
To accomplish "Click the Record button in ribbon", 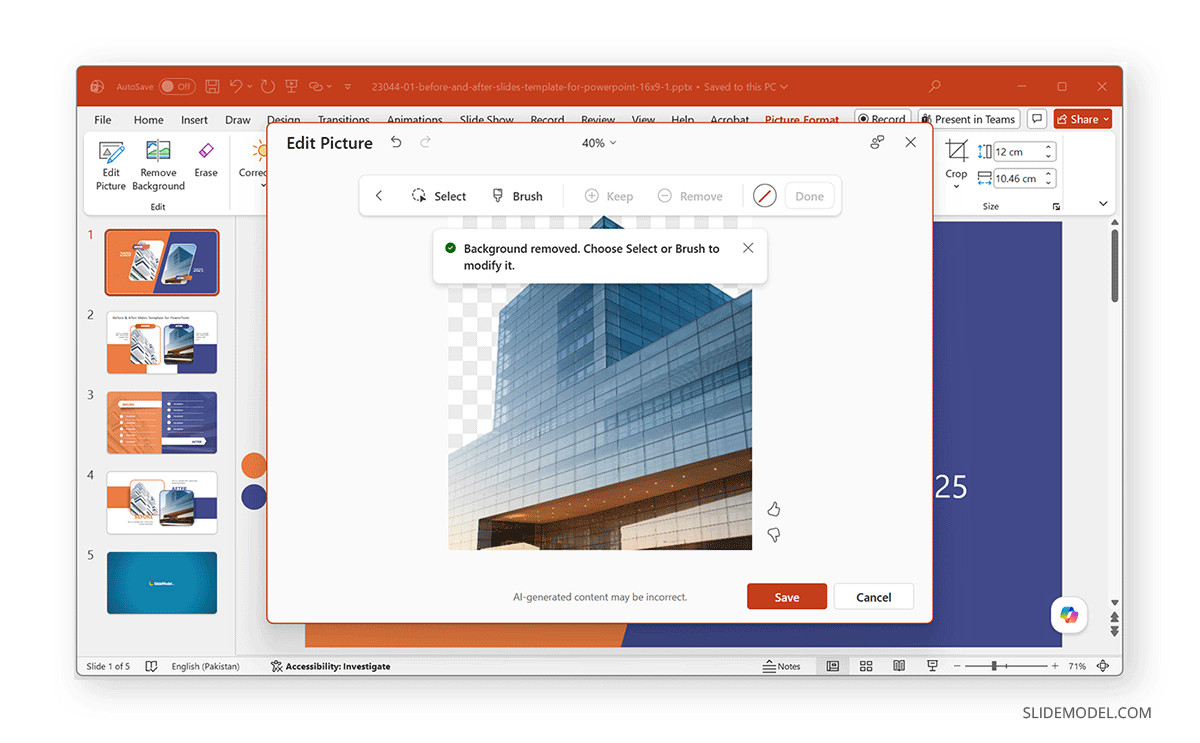I will [x=882, y=119].
